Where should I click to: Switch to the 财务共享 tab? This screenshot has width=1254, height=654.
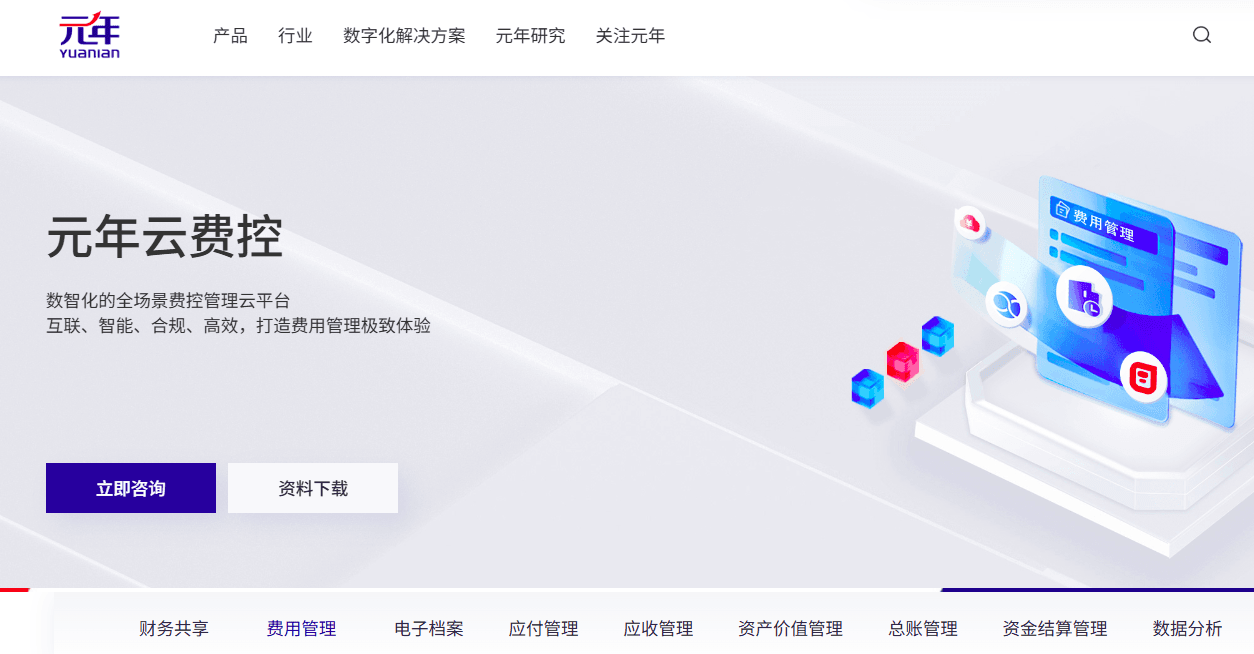pos(174,629)
